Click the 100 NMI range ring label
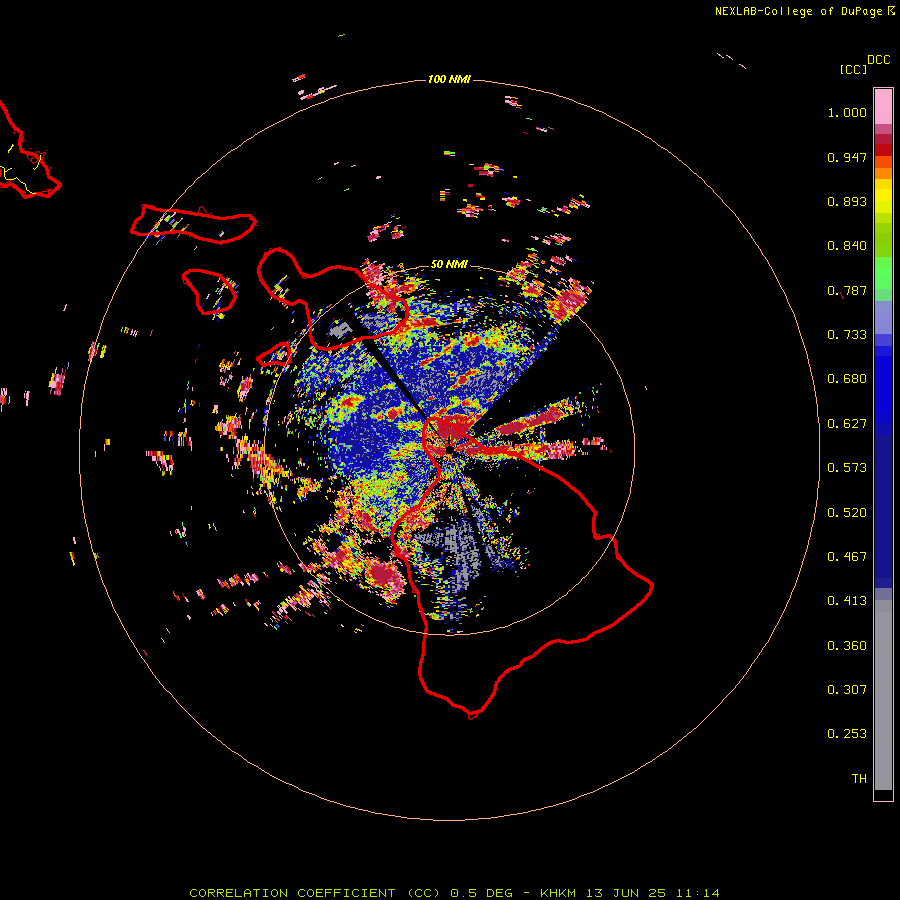 [449, 79]
